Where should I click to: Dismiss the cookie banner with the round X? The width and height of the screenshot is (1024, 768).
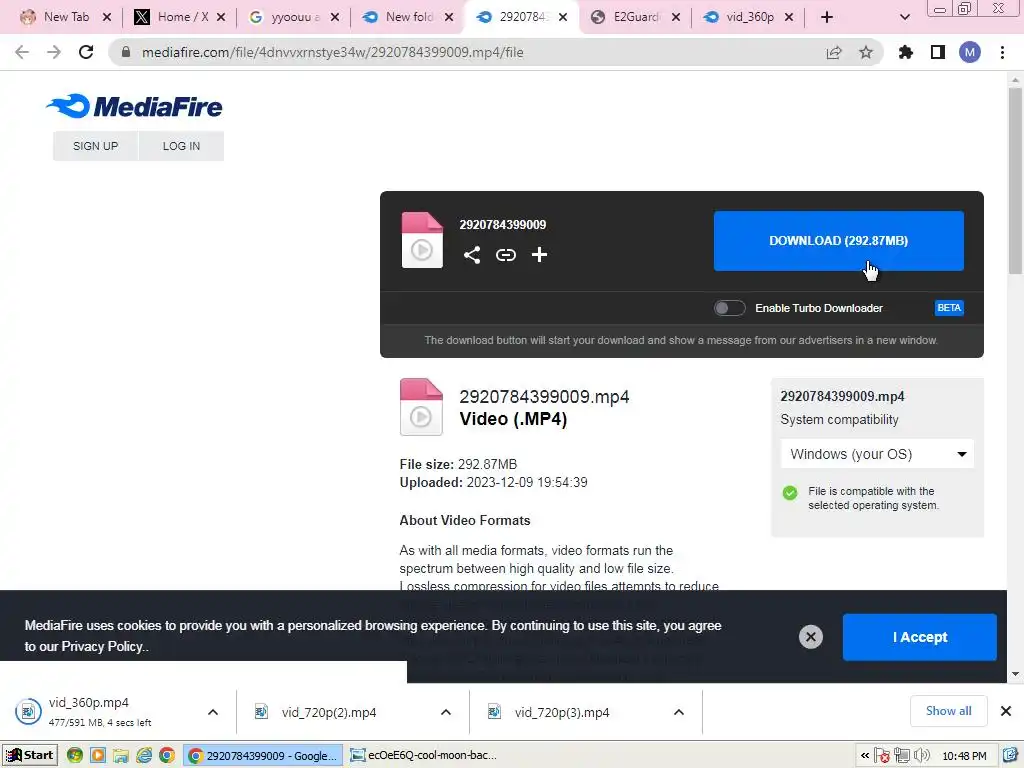tap(810, 637)
